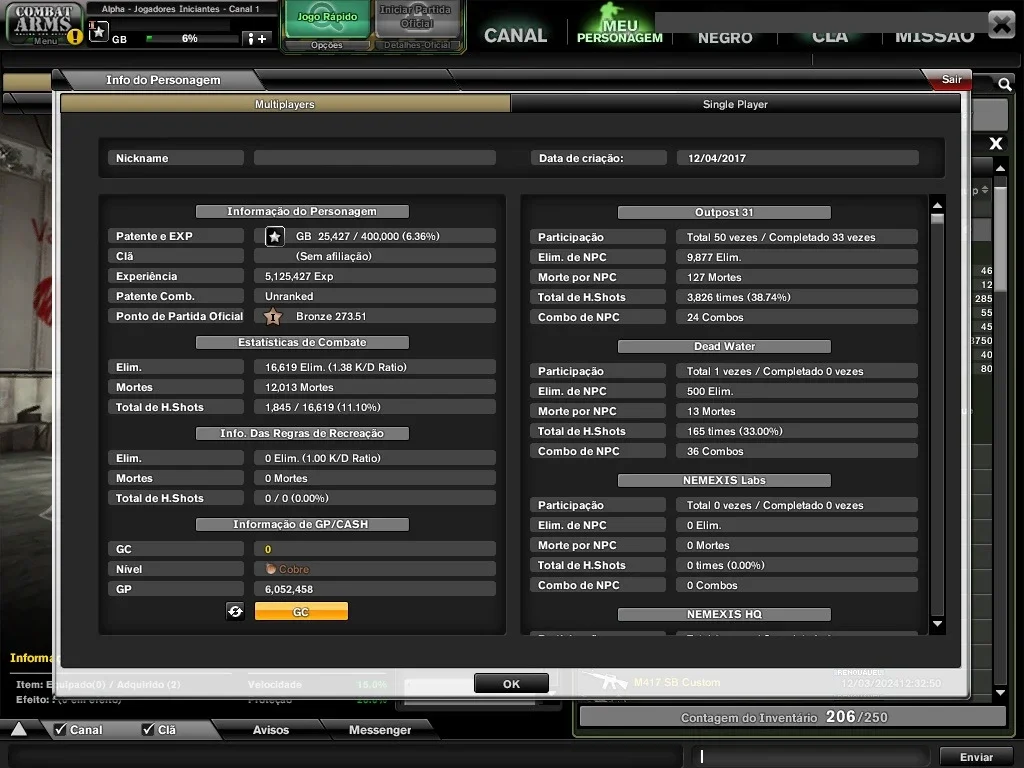Click the add friend plus icon
Viewport: 1024px width, 768px height.
(256, 39)
